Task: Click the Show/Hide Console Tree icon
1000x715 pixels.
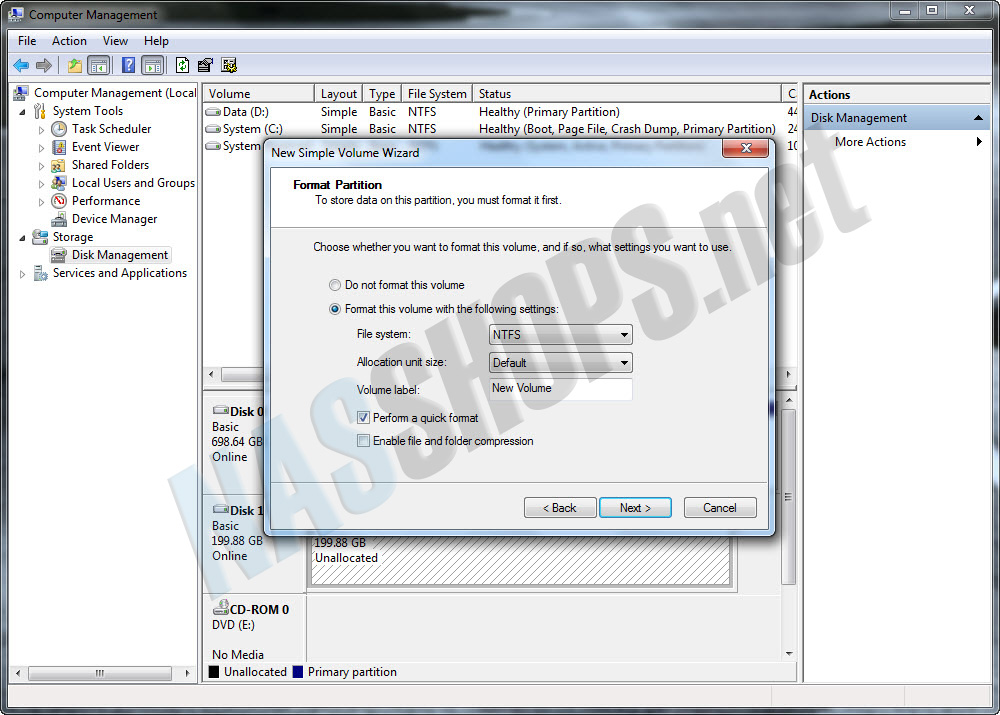Action: 99,65
